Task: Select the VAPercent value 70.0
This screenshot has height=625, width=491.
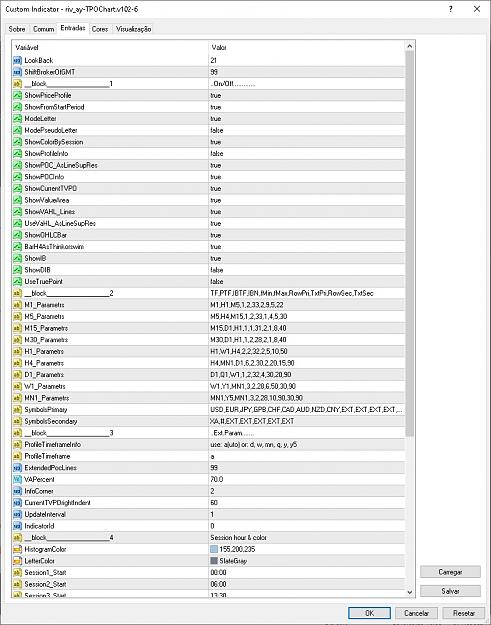Action: coord(216,479)
